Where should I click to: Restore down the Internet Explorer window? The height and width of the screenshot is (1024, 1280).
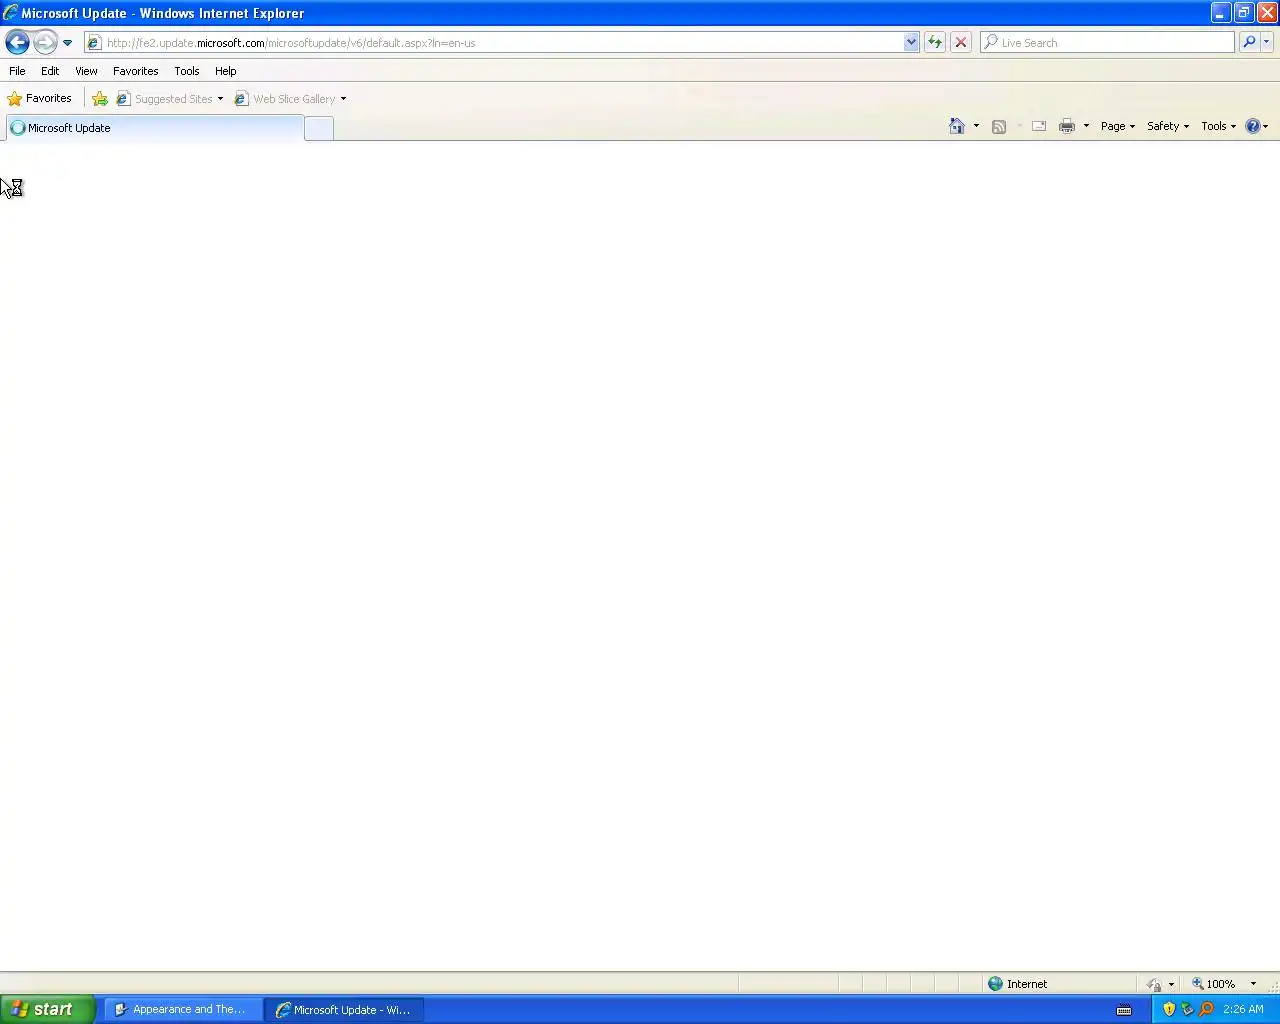point(1244,13)
